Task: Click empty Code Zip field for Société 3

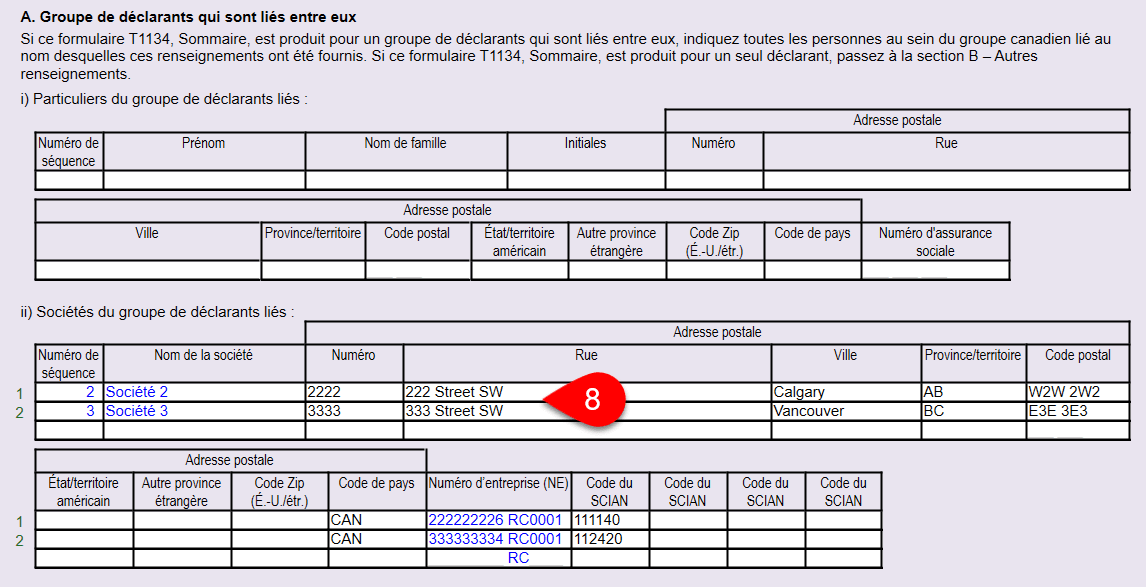Action: click(280, 539)
